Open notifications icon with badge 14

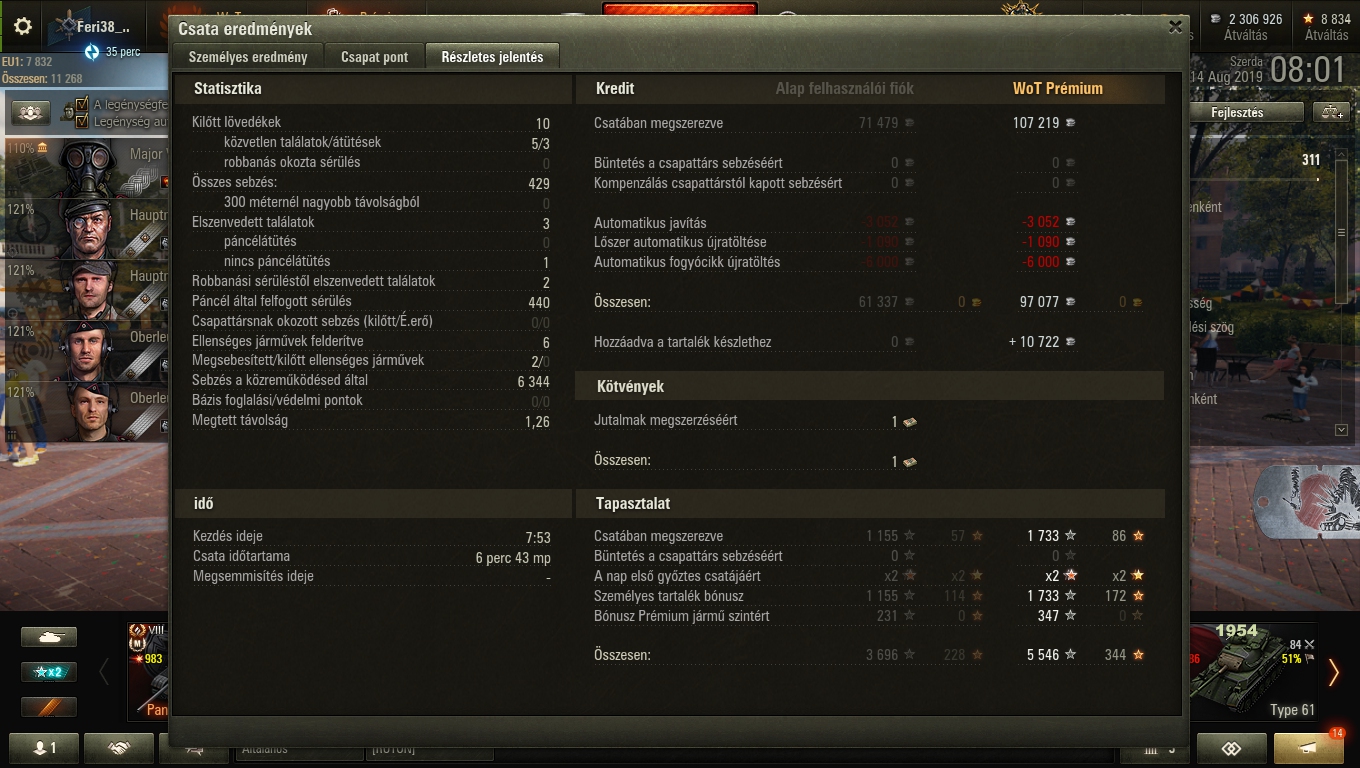[1308, 748]
